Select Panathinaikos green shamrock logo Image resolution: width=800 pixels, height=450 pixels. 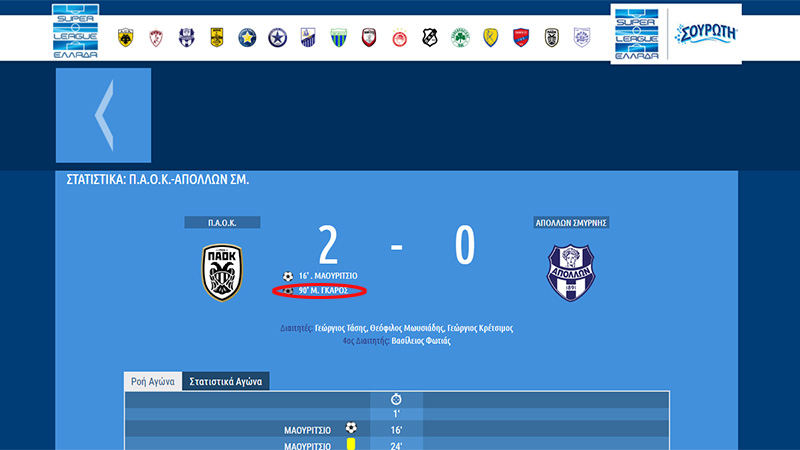click(x=460, y=38)
